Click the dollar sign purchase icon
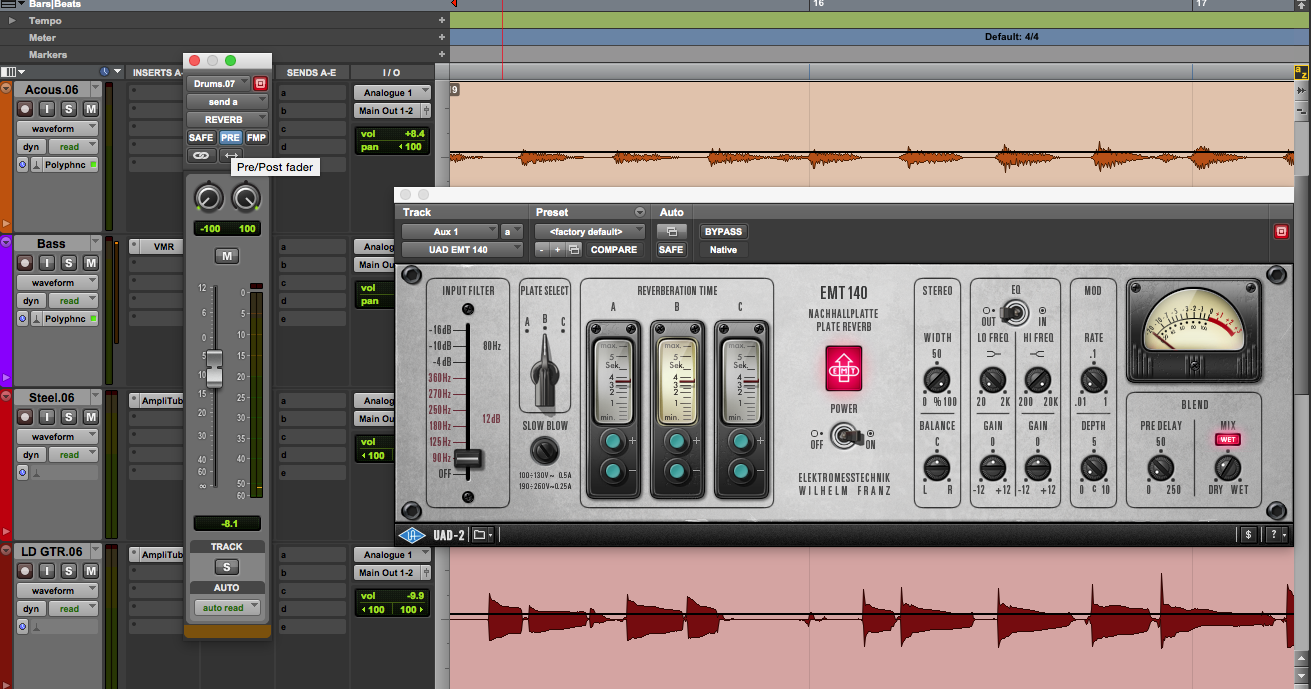The height and width of the screenshot is (689, 1311). pos(1248,535)
